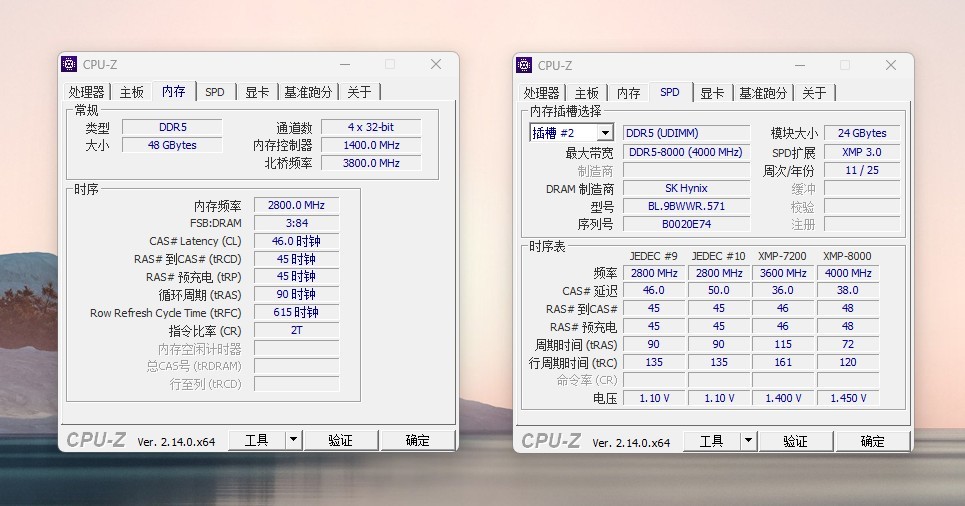This screenshot has height=506, width=965.
Task: Click BL.9BWWR.571 part number value
Action: [x=686, y=206]
